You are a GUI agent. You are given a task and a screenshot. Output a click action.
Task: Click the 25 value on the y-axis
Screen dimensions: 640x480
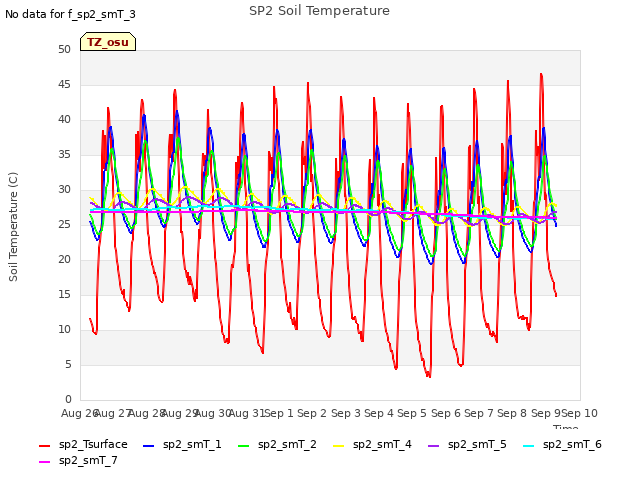(x=64, y=224)
